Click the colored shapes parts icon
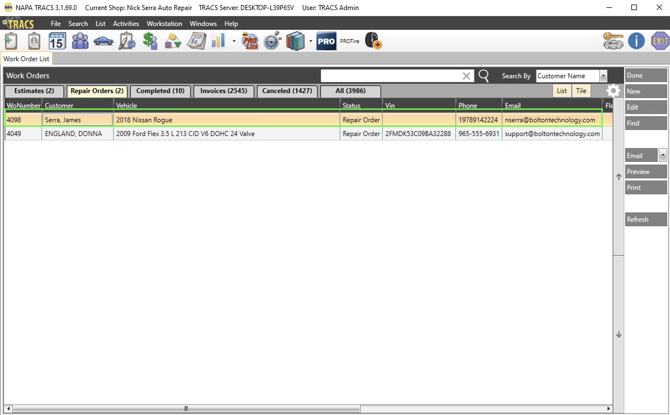 173,41
